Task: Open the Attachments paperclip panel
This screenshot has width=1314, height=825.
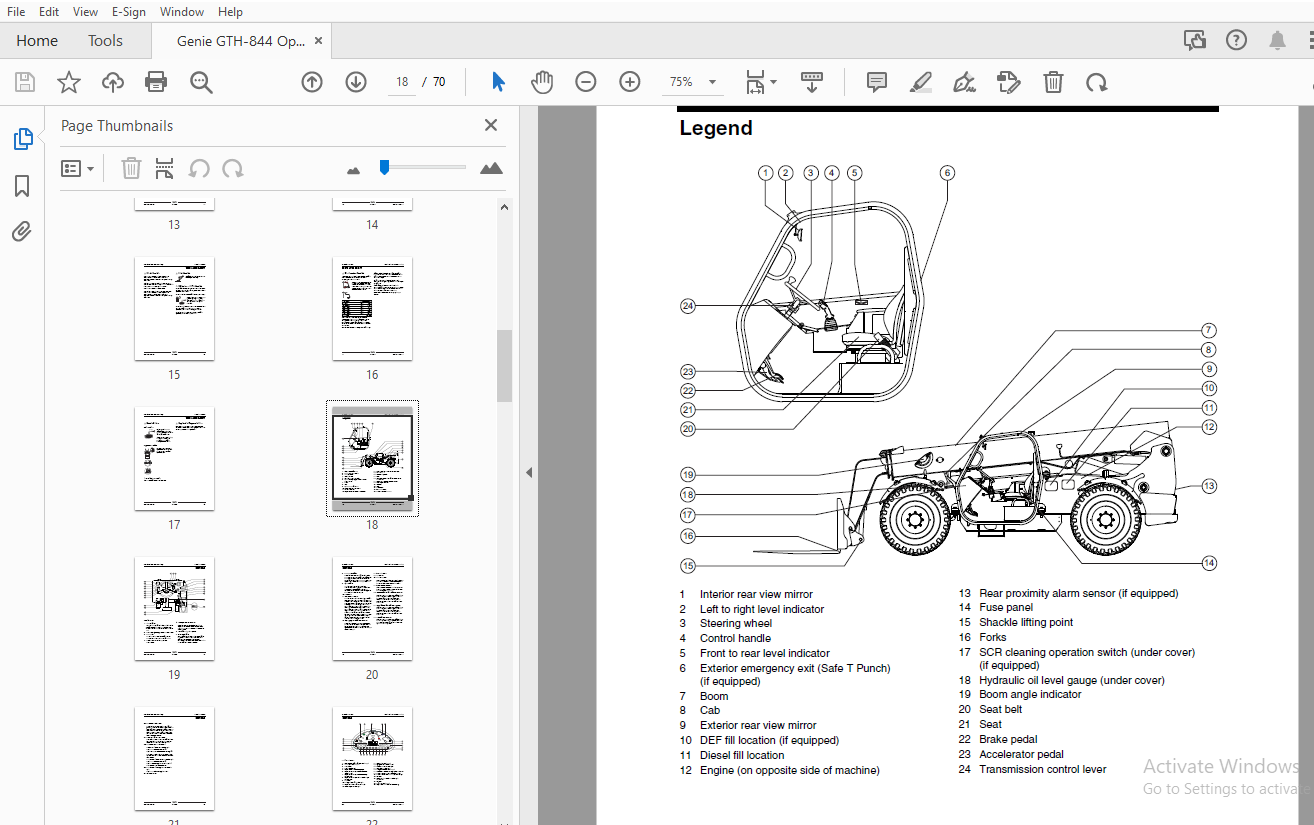Action: click(x=22, y=232)
